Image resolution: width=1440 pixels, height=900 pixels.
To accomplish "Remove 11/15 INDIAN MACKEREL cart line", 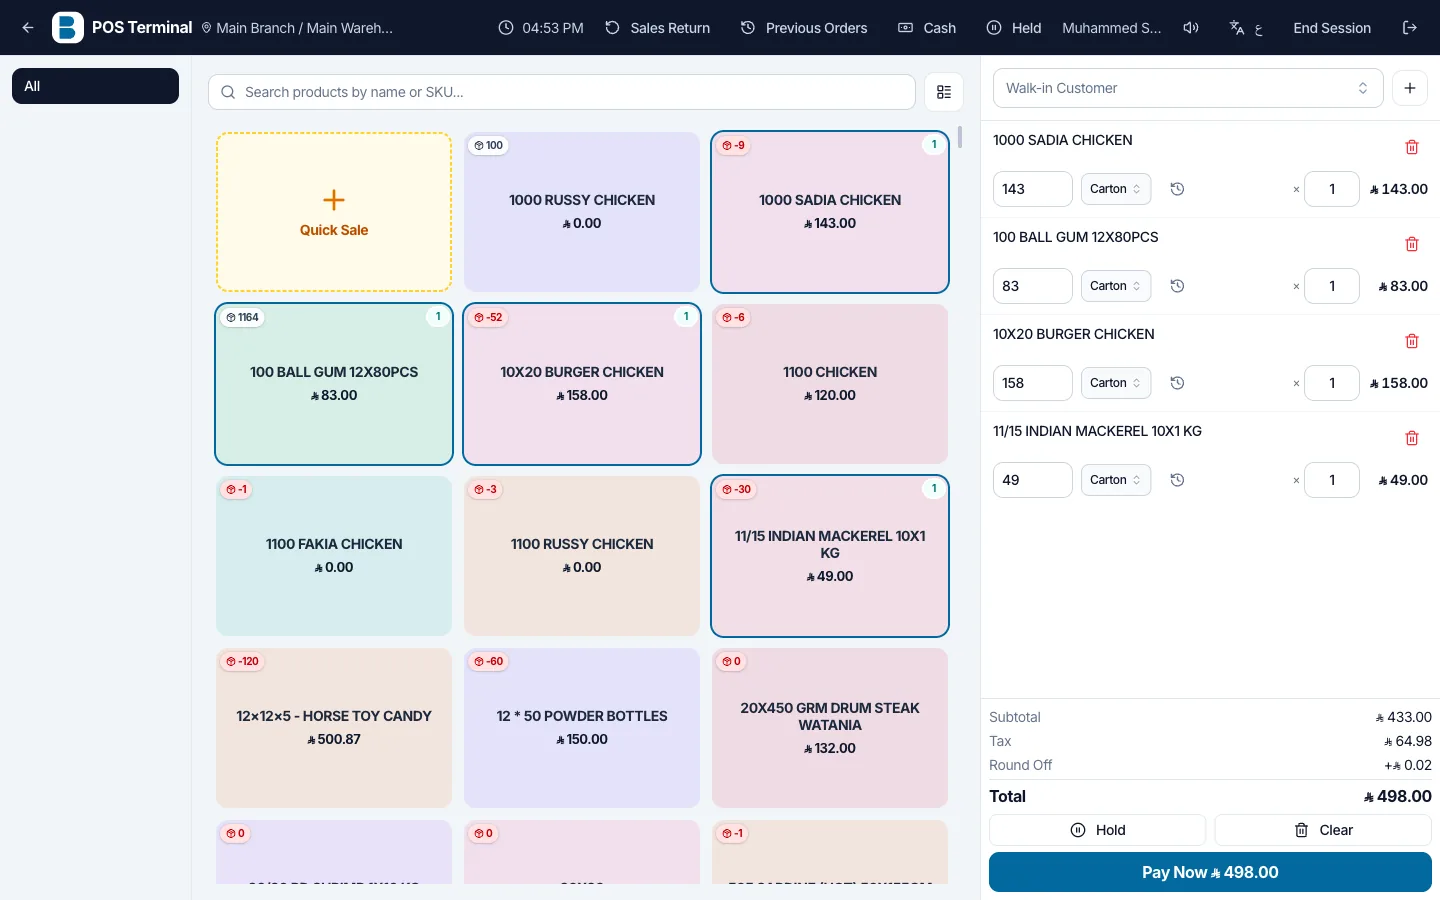I will (1412, 438).
